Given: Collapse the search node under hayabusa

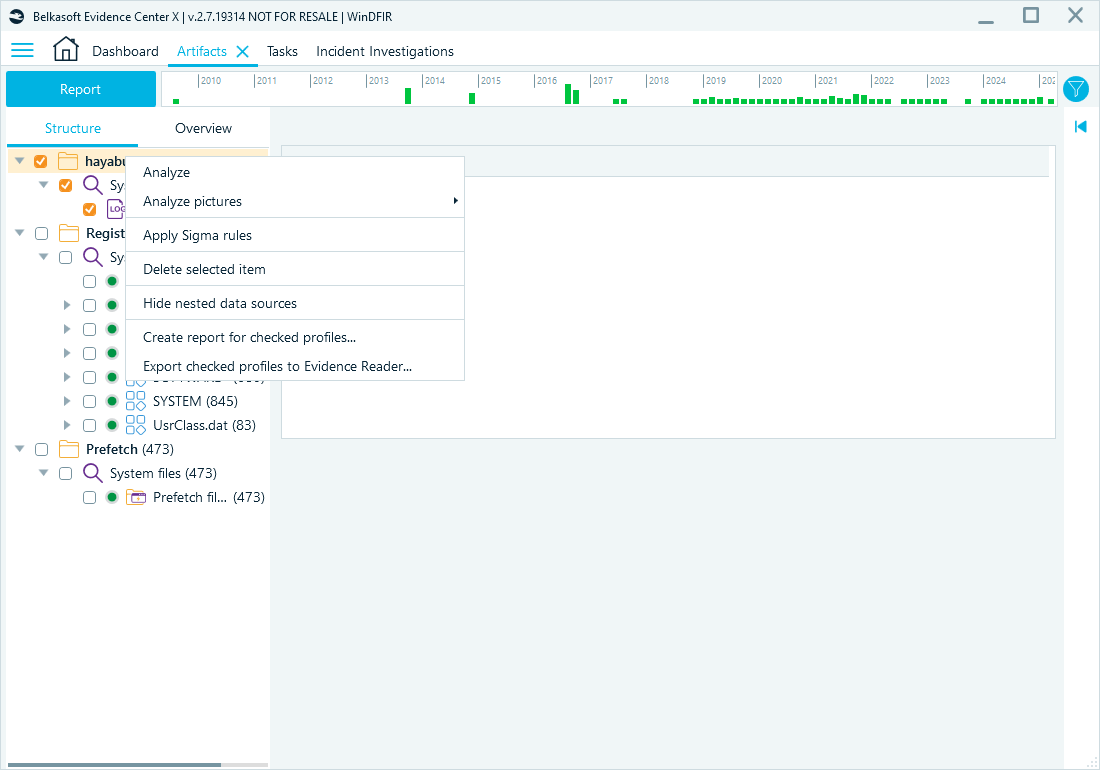Looking at the screenshot, I should 43,185.
